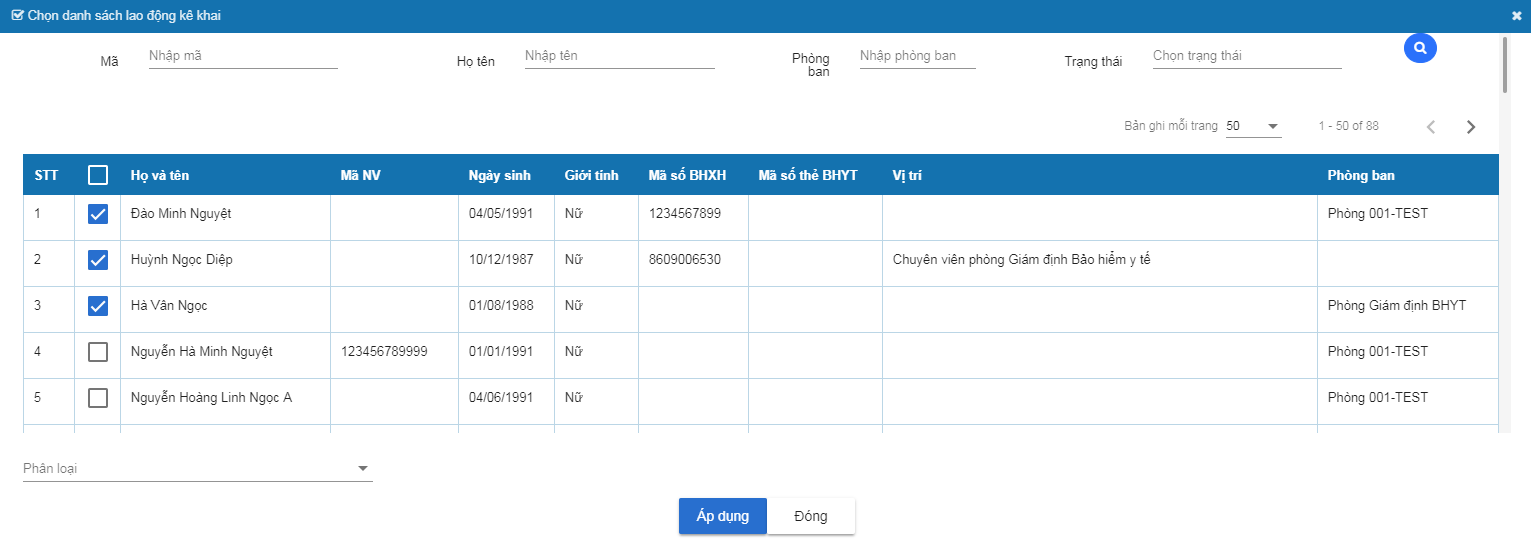Click birth date 04/05/1991
1531x542 pixels.
tap(501, 214)
